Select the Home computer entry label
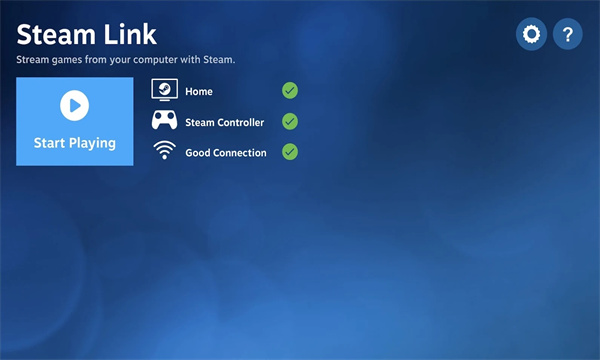This screenshot has width=600, height=360. coord(199,91)
